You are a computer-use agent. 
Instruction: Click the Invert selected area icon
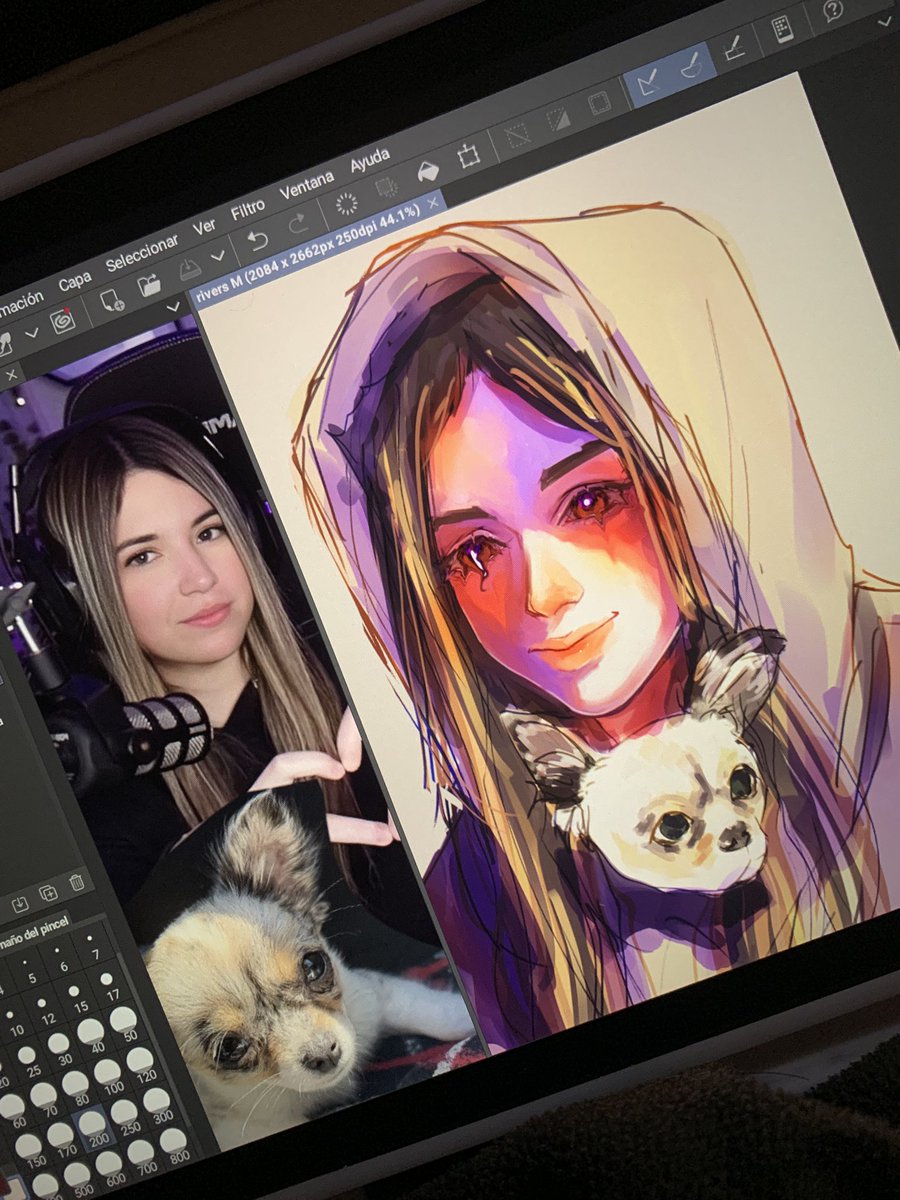point(558,120)
